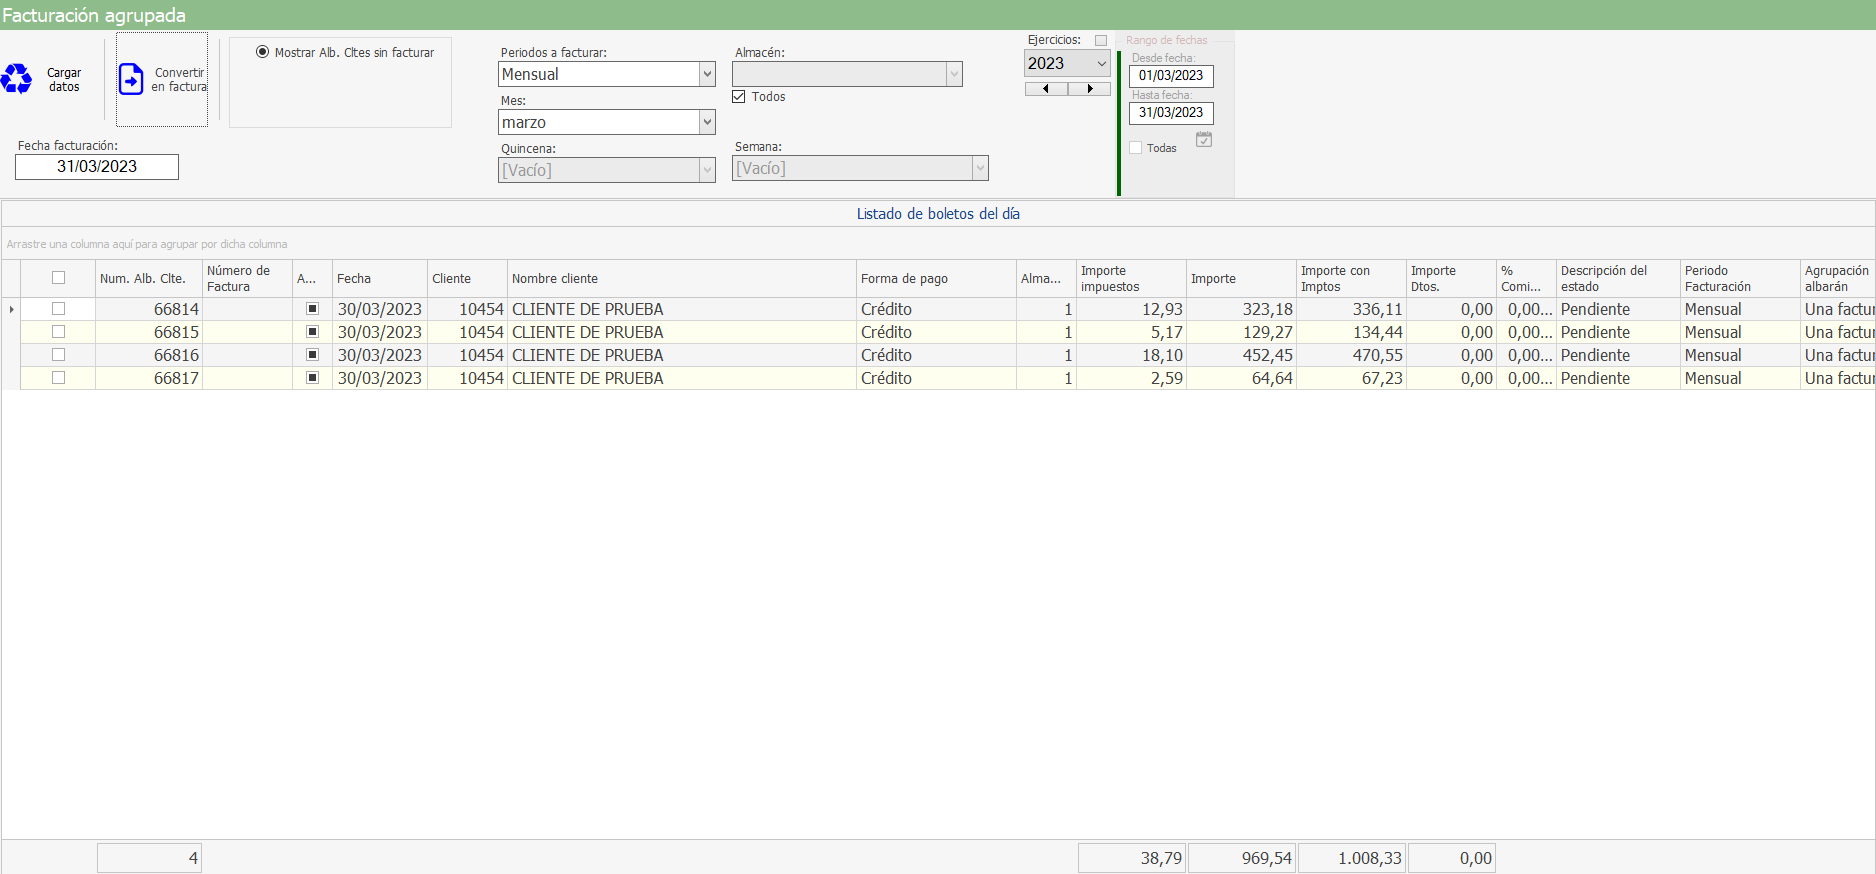Tick the checkbox for albarán 66815
The image size is (1876, 874).
(58, 332)
